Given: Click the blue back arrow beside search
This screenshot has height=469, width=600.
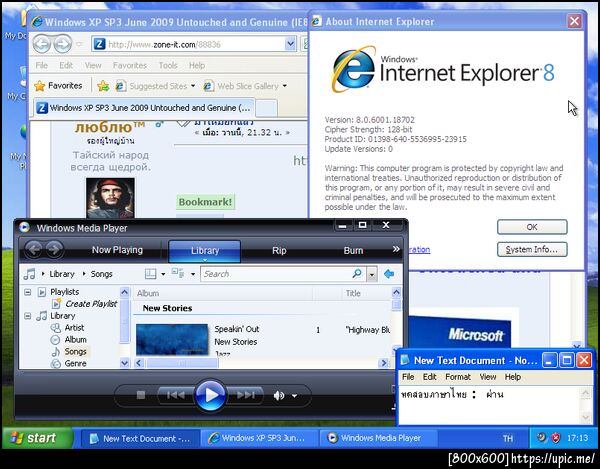Looking at the screenshot, I should pos(389,274).
